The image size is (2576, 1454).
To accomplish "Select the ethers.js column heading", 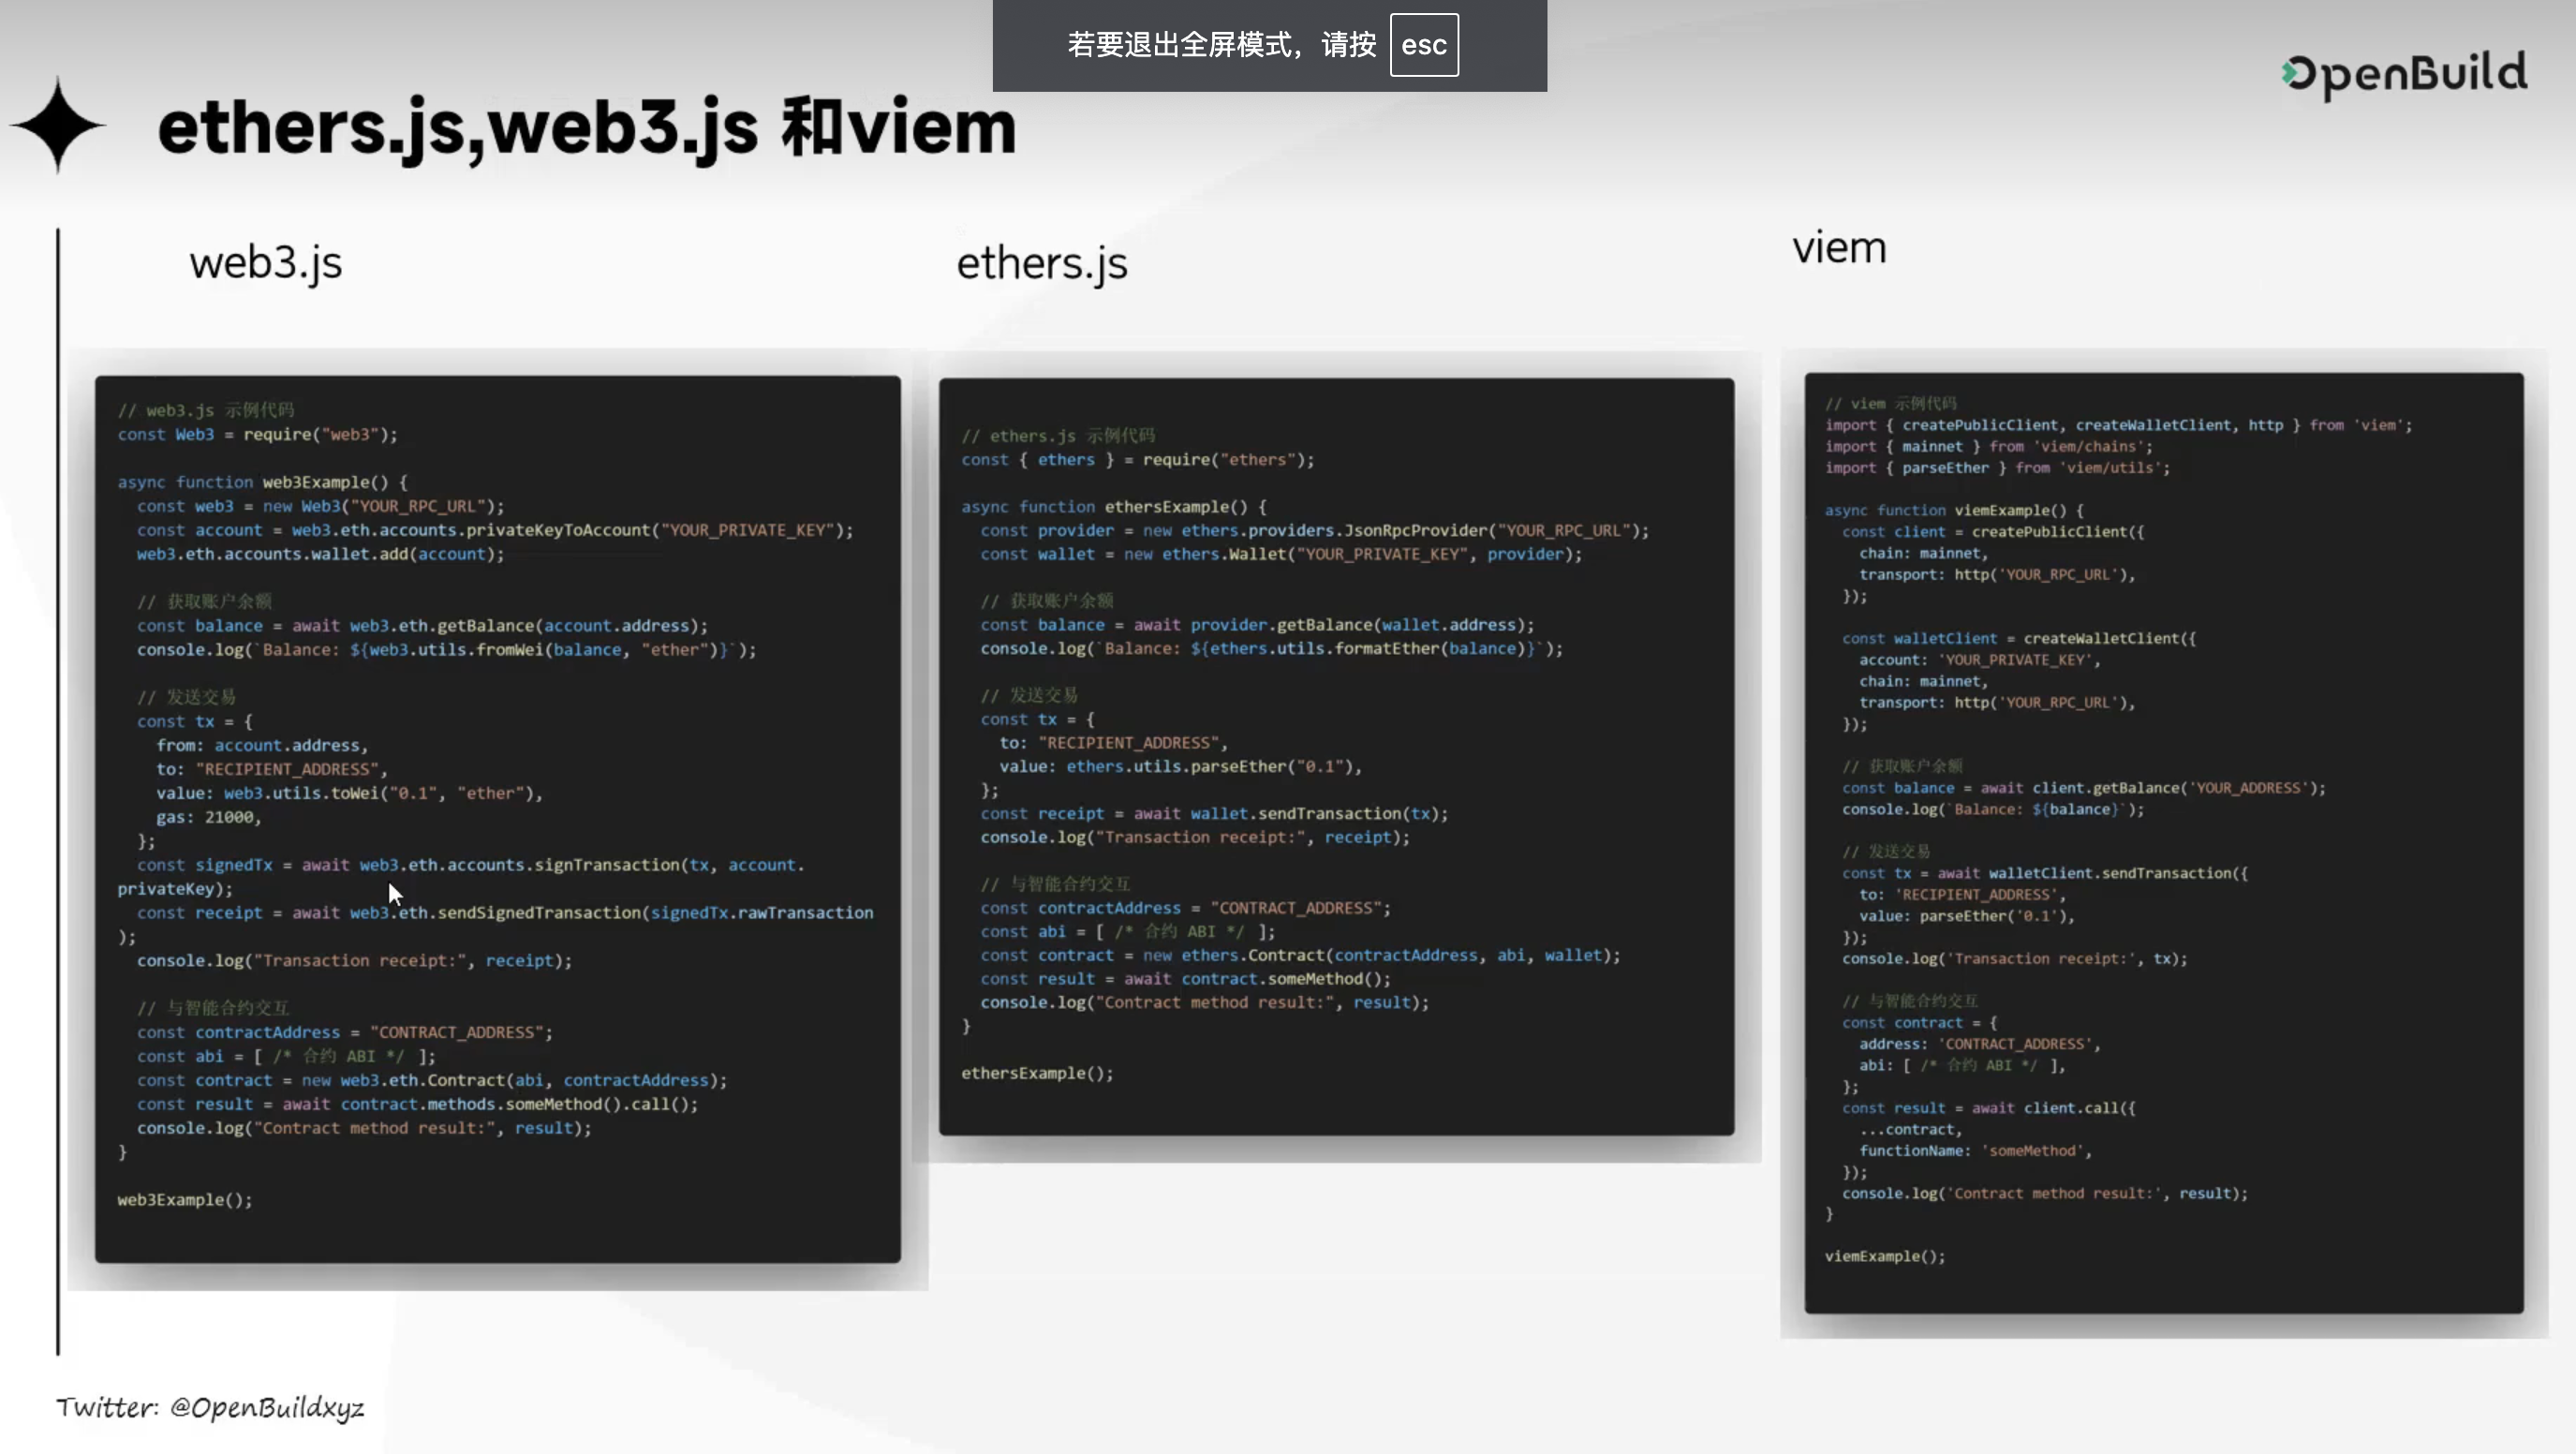I will tap(1041, 263).
